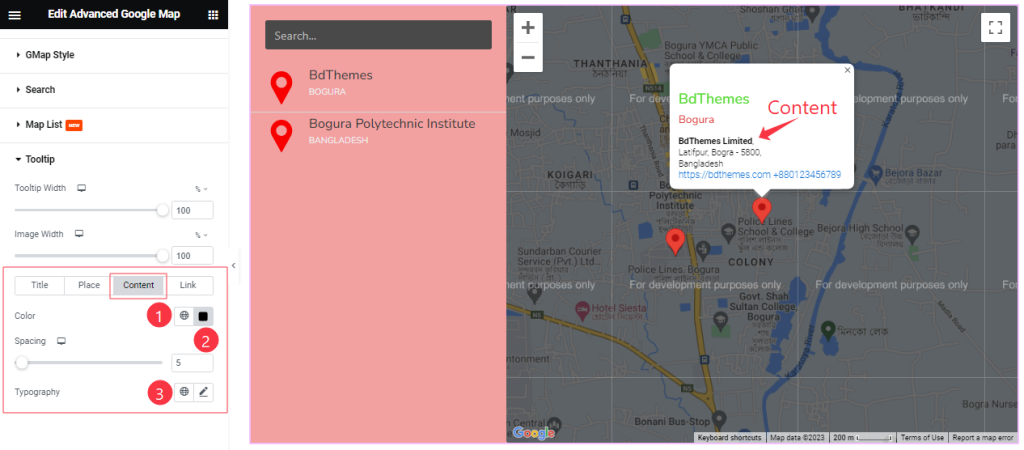The width and height of the screenshot is (1024, 450).
Task: Open the hamburger menu in Elementor header
Action: (14, 15)
